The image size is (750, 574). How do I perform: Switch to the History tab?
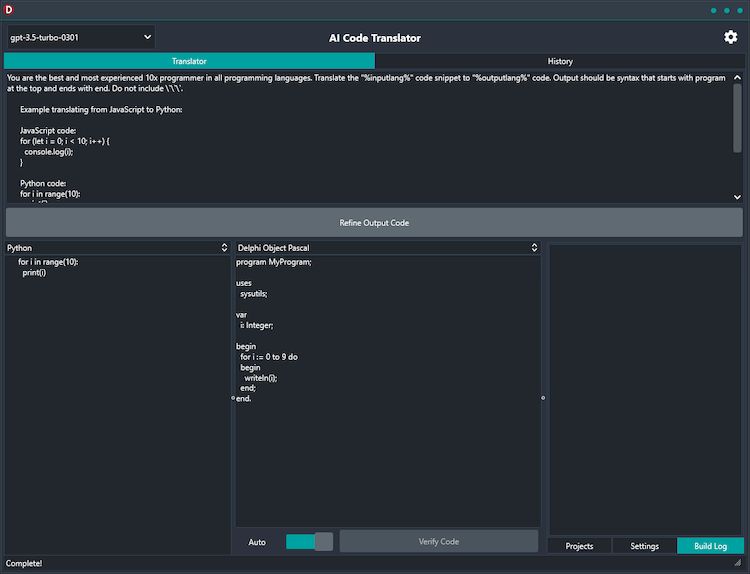click(560, 61)
